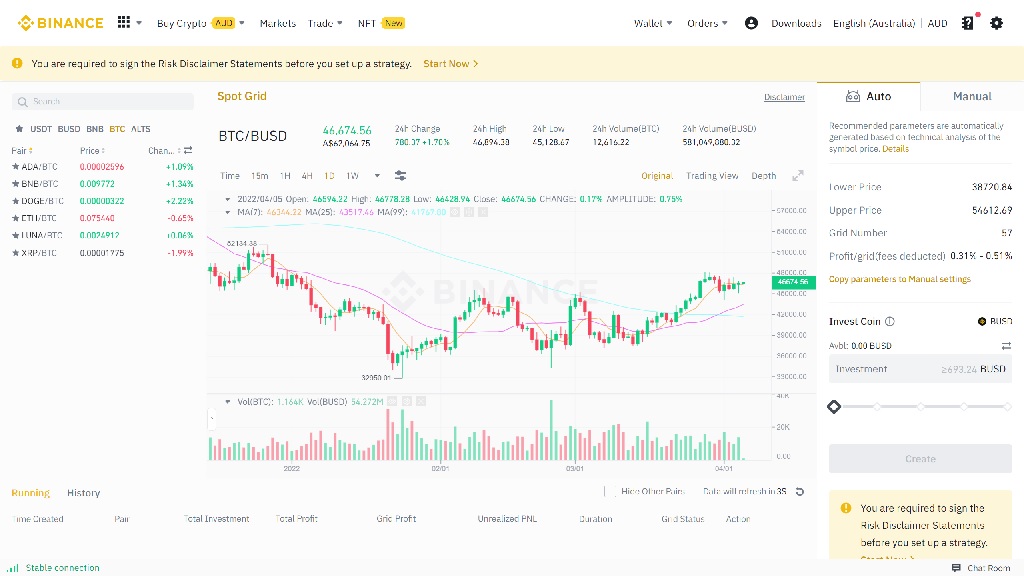Open the settings gear icon in header
This screenshot has width=1024, height=576.
tap(996, 24)
